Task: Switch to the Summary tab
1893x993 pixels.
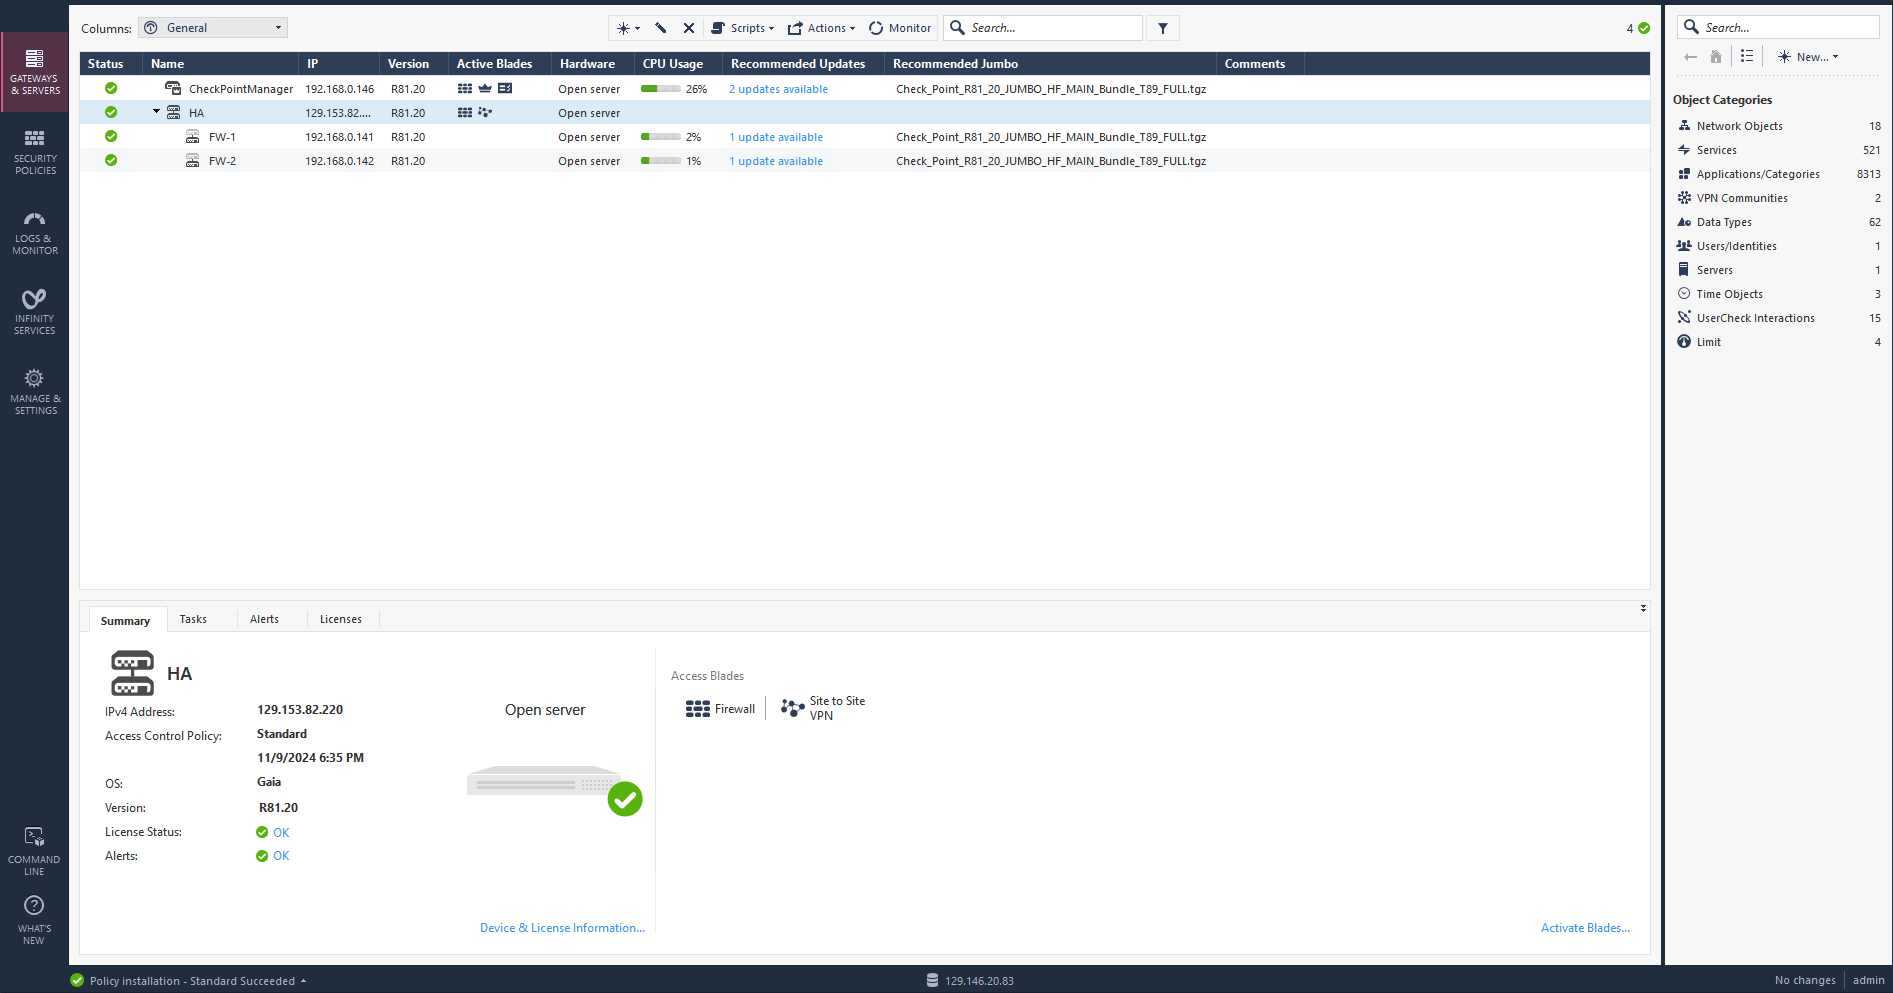Action: pyautogui.click(x=125, y=620)
